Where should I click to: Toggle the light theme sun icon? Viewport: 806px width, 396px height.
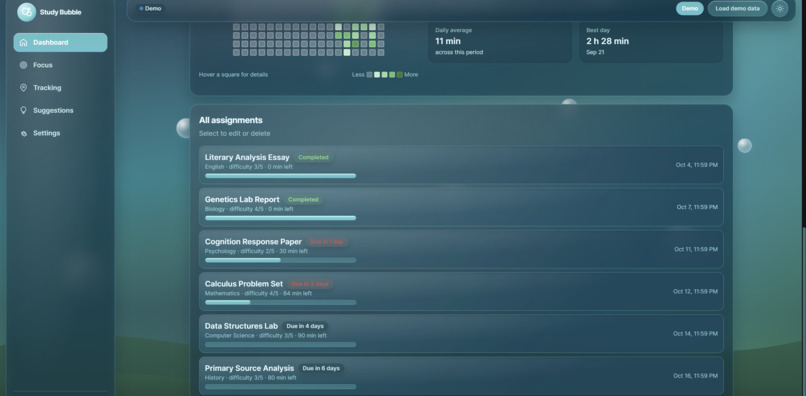[780, 9]
